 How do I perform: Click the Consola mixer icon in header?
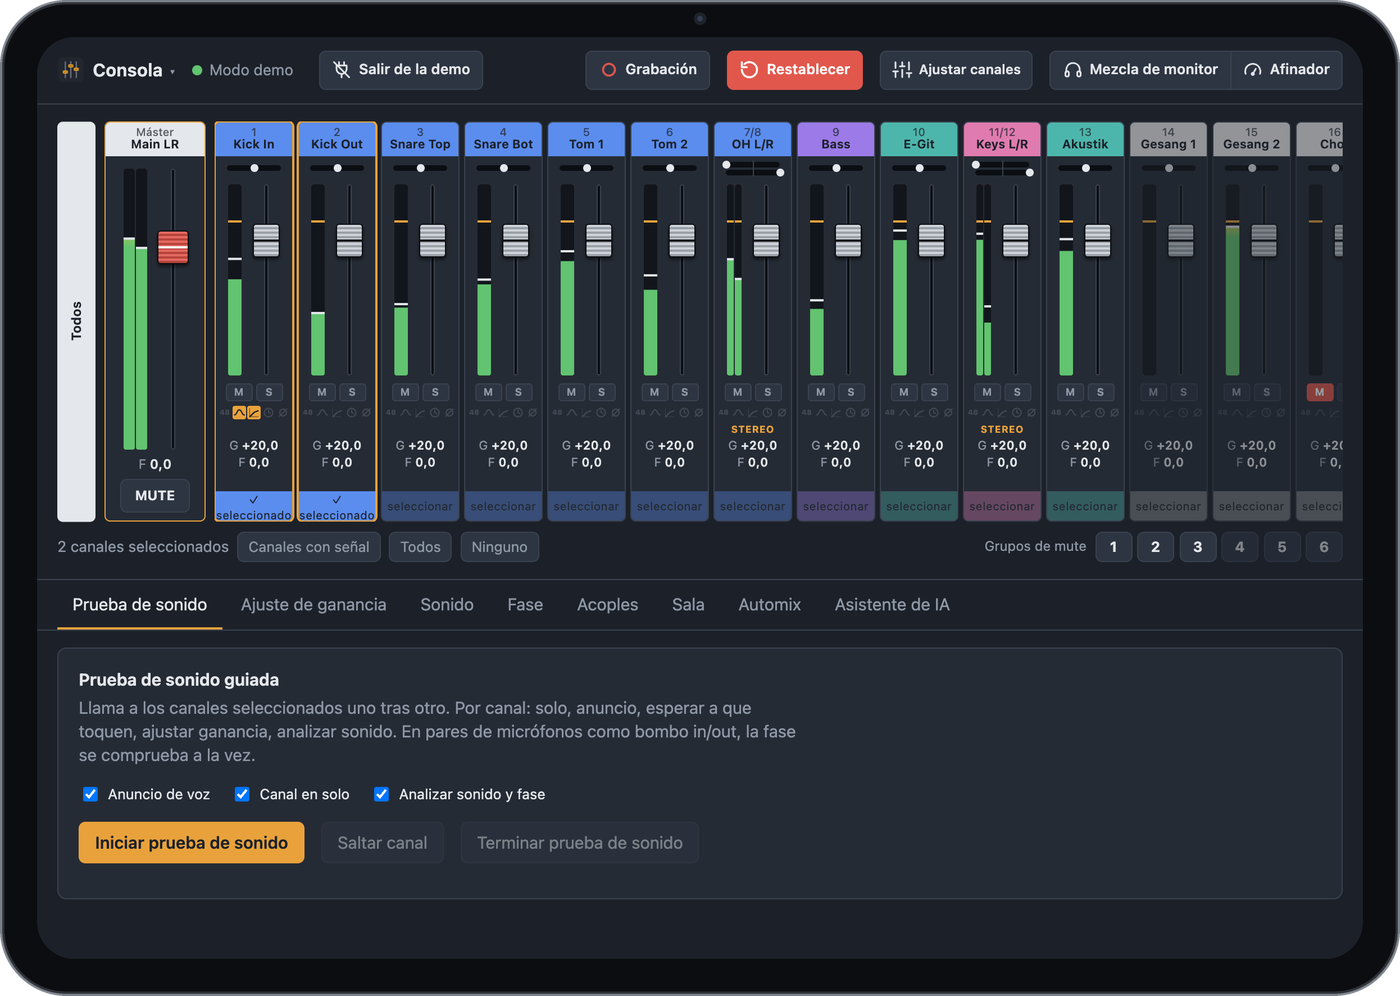point(71,70)
